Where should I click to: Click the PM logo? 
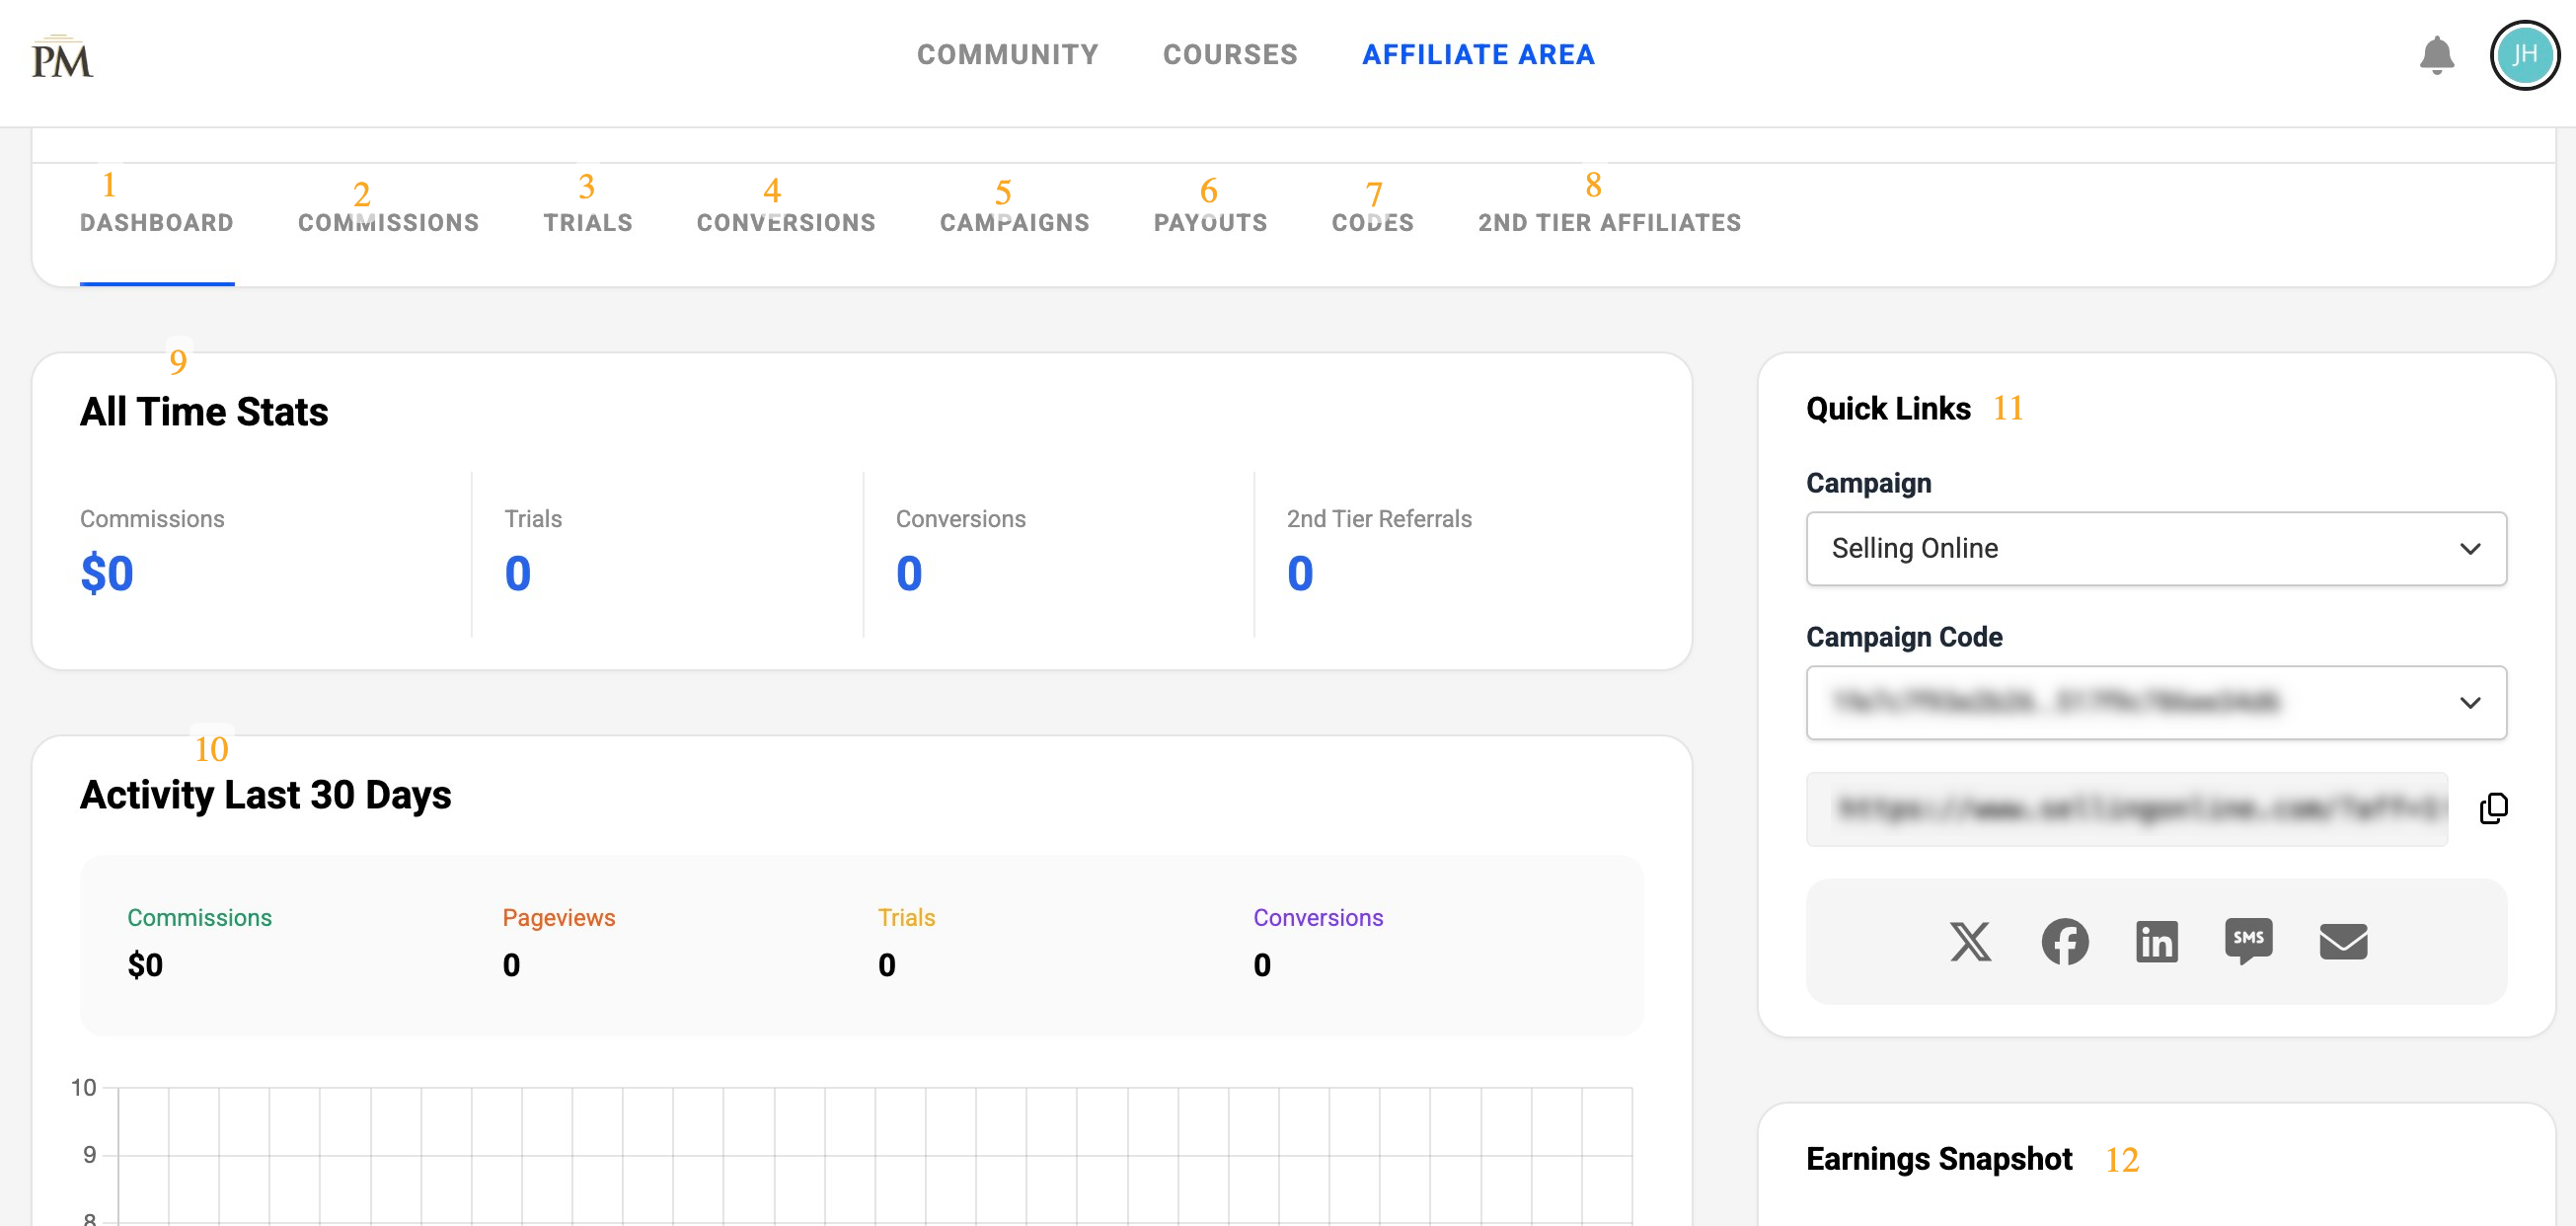click(x=62, y=58)
